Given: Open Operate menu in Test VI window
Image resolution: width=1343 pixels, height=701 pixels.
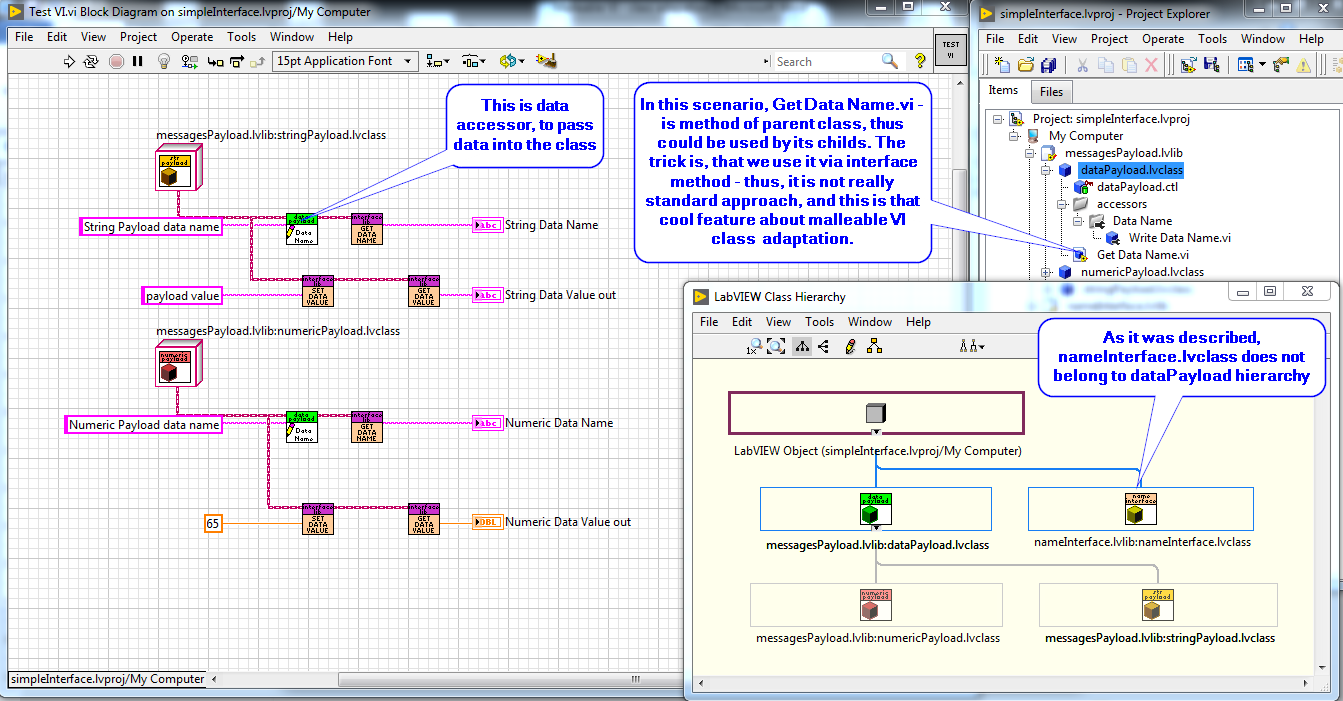Looking at the screenshot, I should tap(192, 37).
